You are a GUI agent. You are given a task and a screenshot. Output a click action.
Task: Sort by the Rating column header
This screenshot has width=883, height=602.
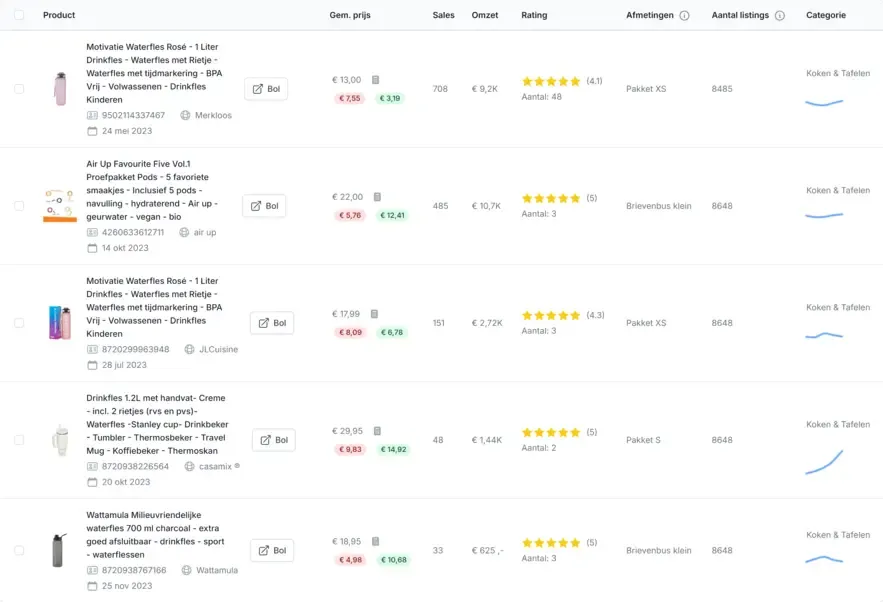pos(534,15)
